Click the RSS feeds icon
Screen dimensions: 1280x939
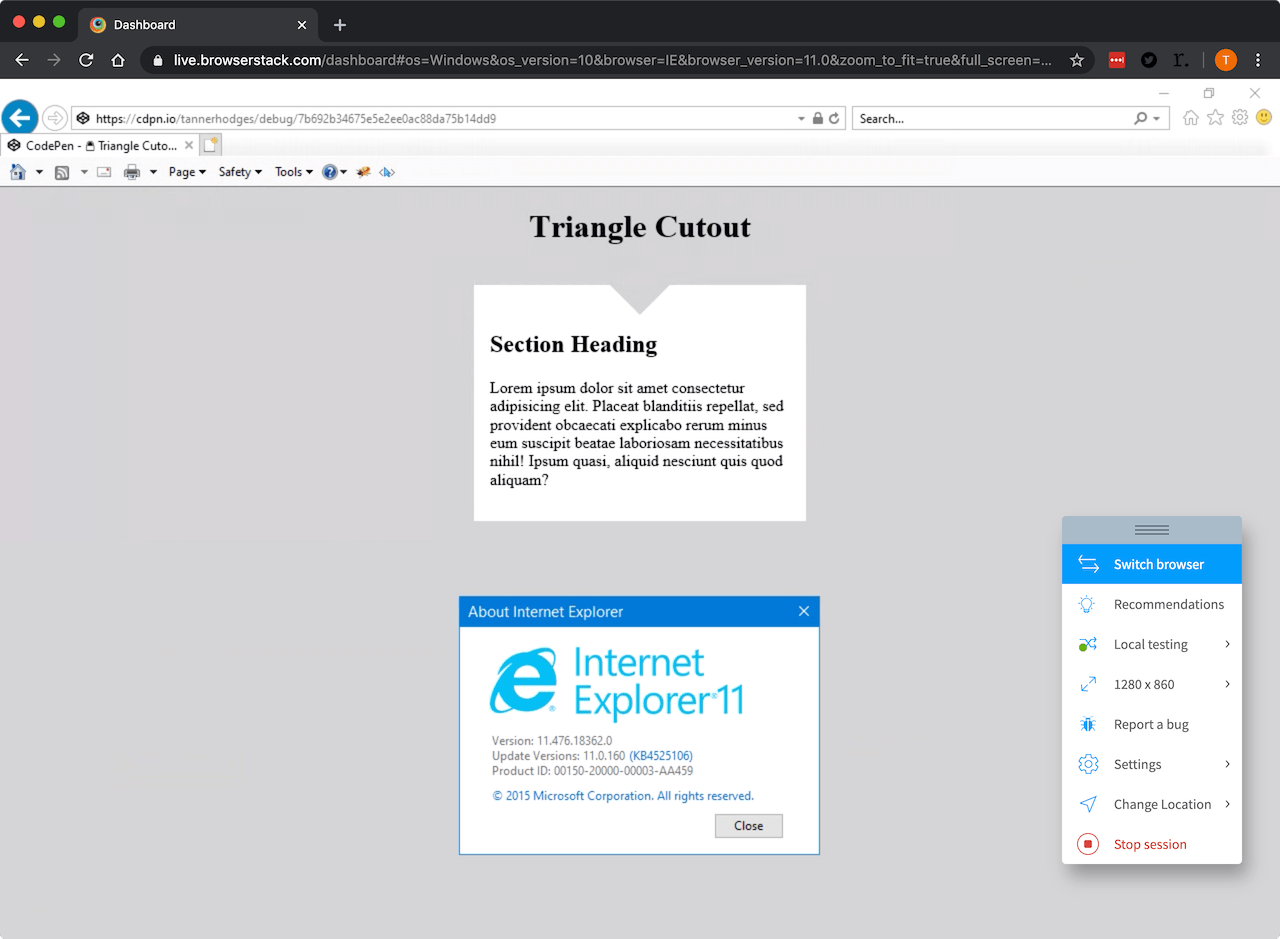tap(62, 172)
